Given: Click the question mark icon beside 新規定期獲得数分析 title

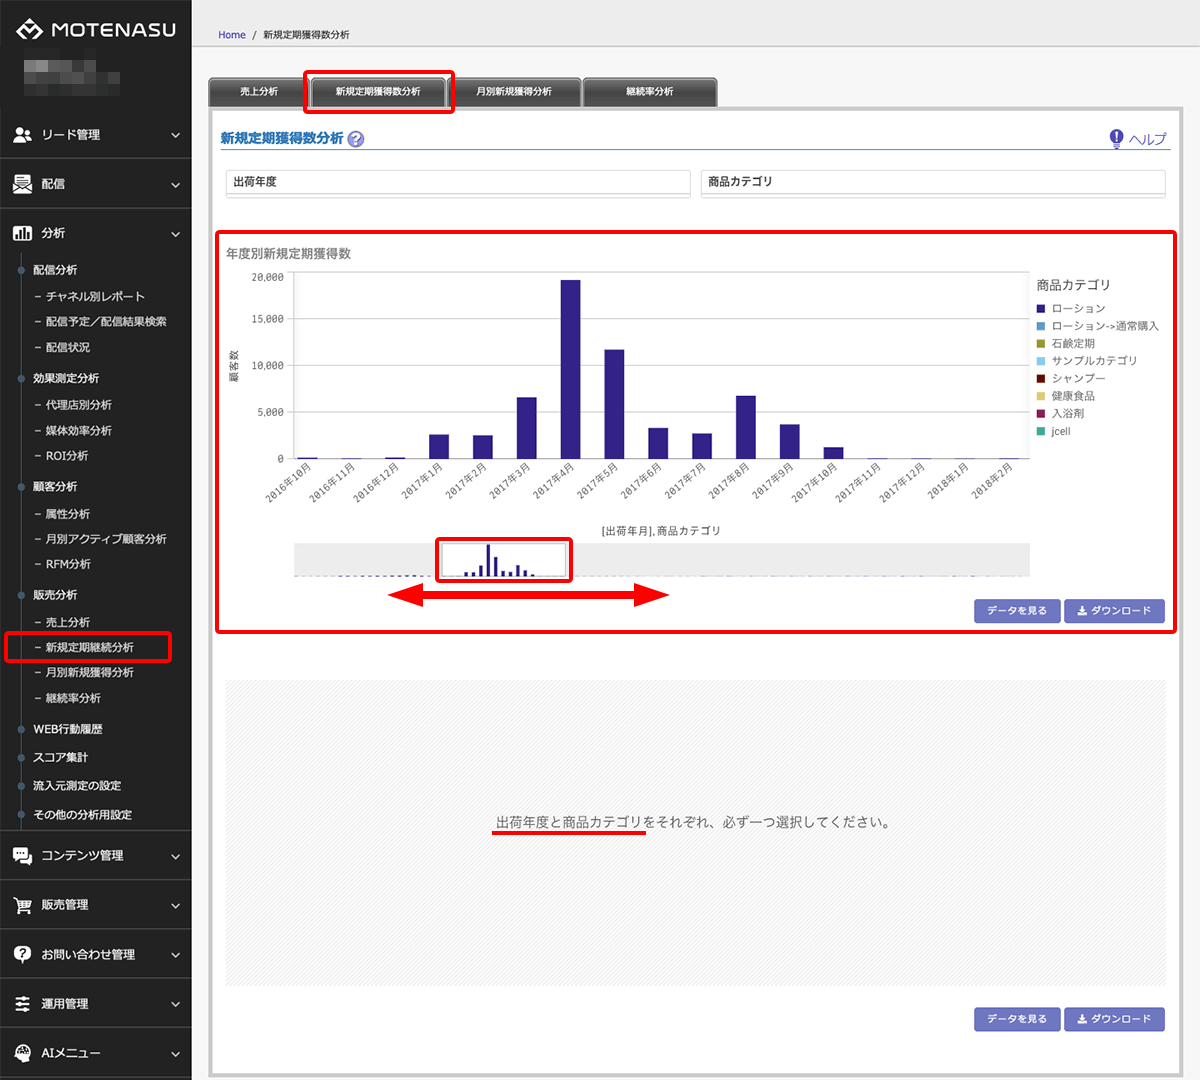Looking at the screenshot, I should click(x=356, y=139).
